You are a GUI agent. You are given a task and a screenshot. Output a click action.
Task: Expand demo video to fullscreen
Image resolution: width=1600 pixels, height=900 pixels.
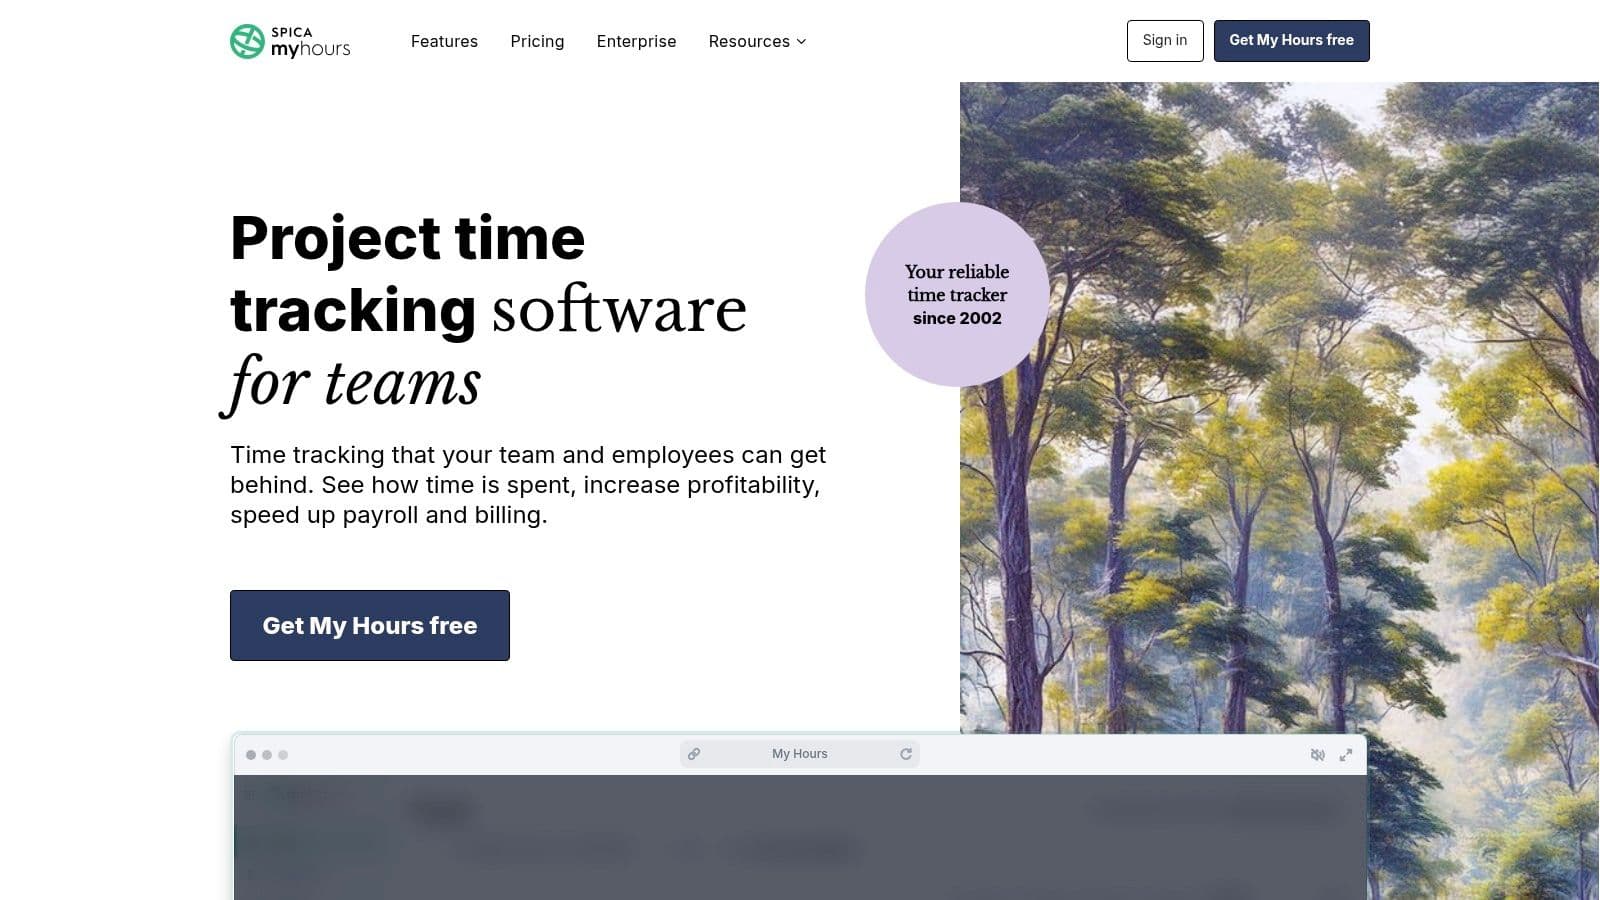coord(1346,755)
